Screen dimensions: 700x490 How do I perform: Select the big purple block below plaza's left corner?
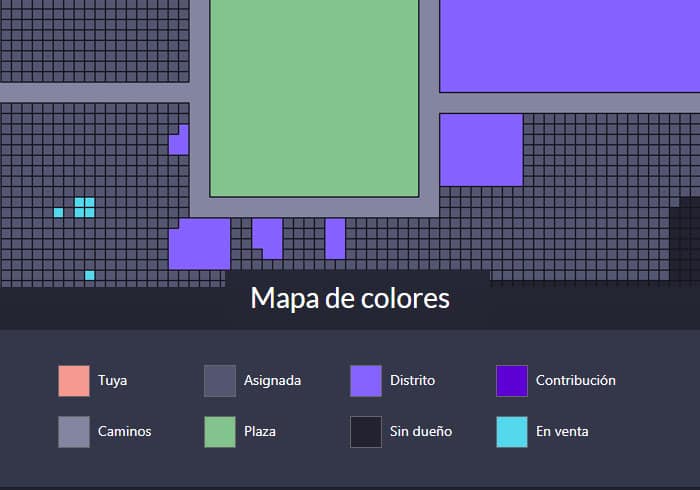pyautogui.click(x=200, y=244)
